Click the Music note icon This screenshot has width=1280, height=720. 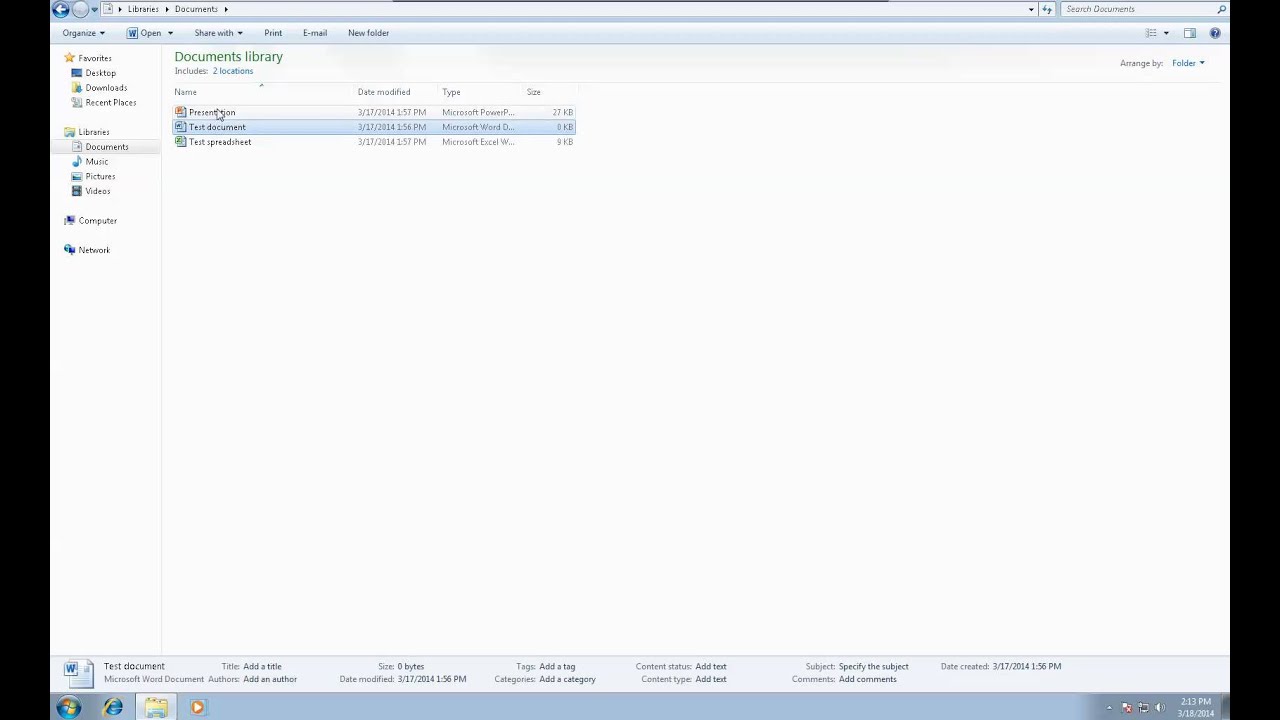pos(77,162)
